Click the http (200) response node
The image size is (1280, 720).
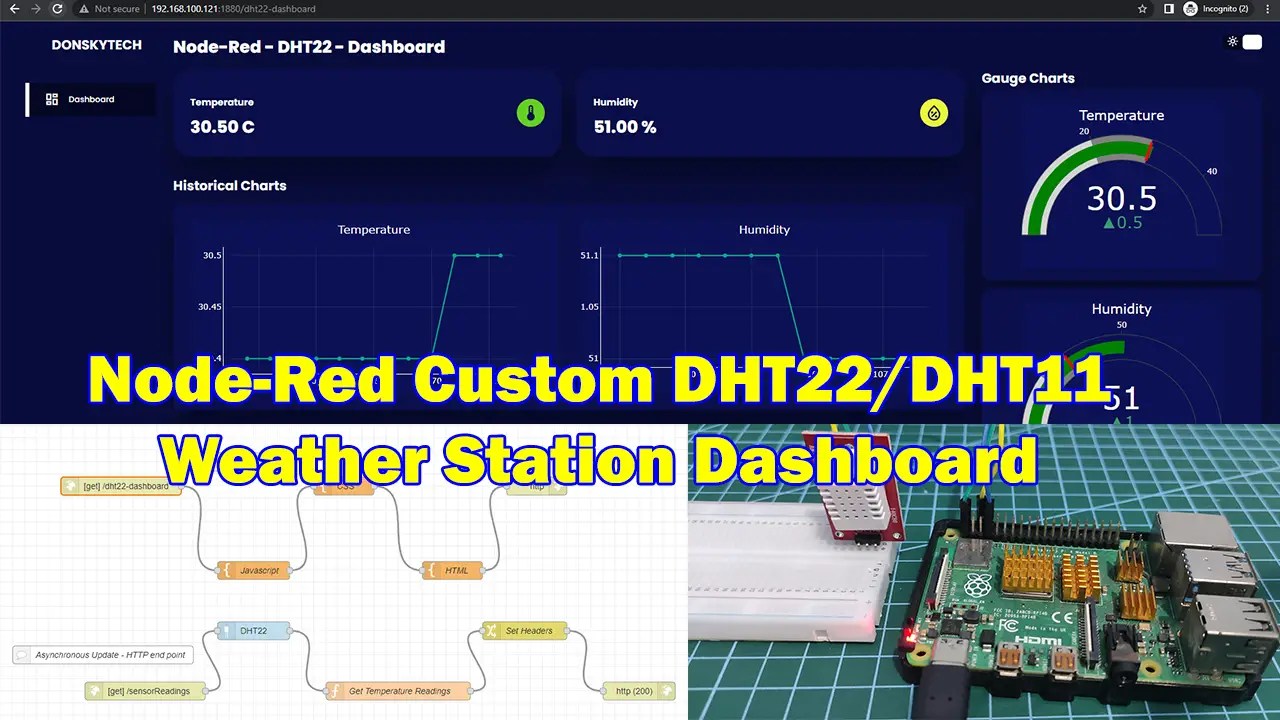[638, 690]
